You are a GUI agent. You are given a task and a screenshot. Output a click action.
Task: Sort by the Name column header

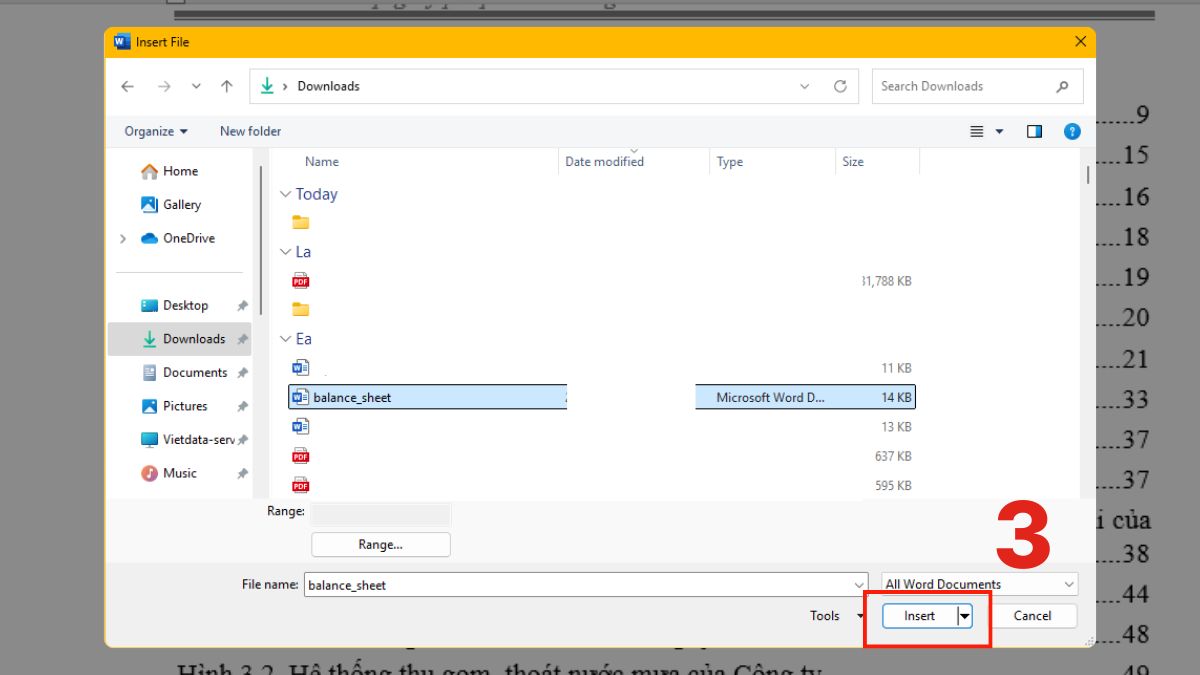coord(322,161)
